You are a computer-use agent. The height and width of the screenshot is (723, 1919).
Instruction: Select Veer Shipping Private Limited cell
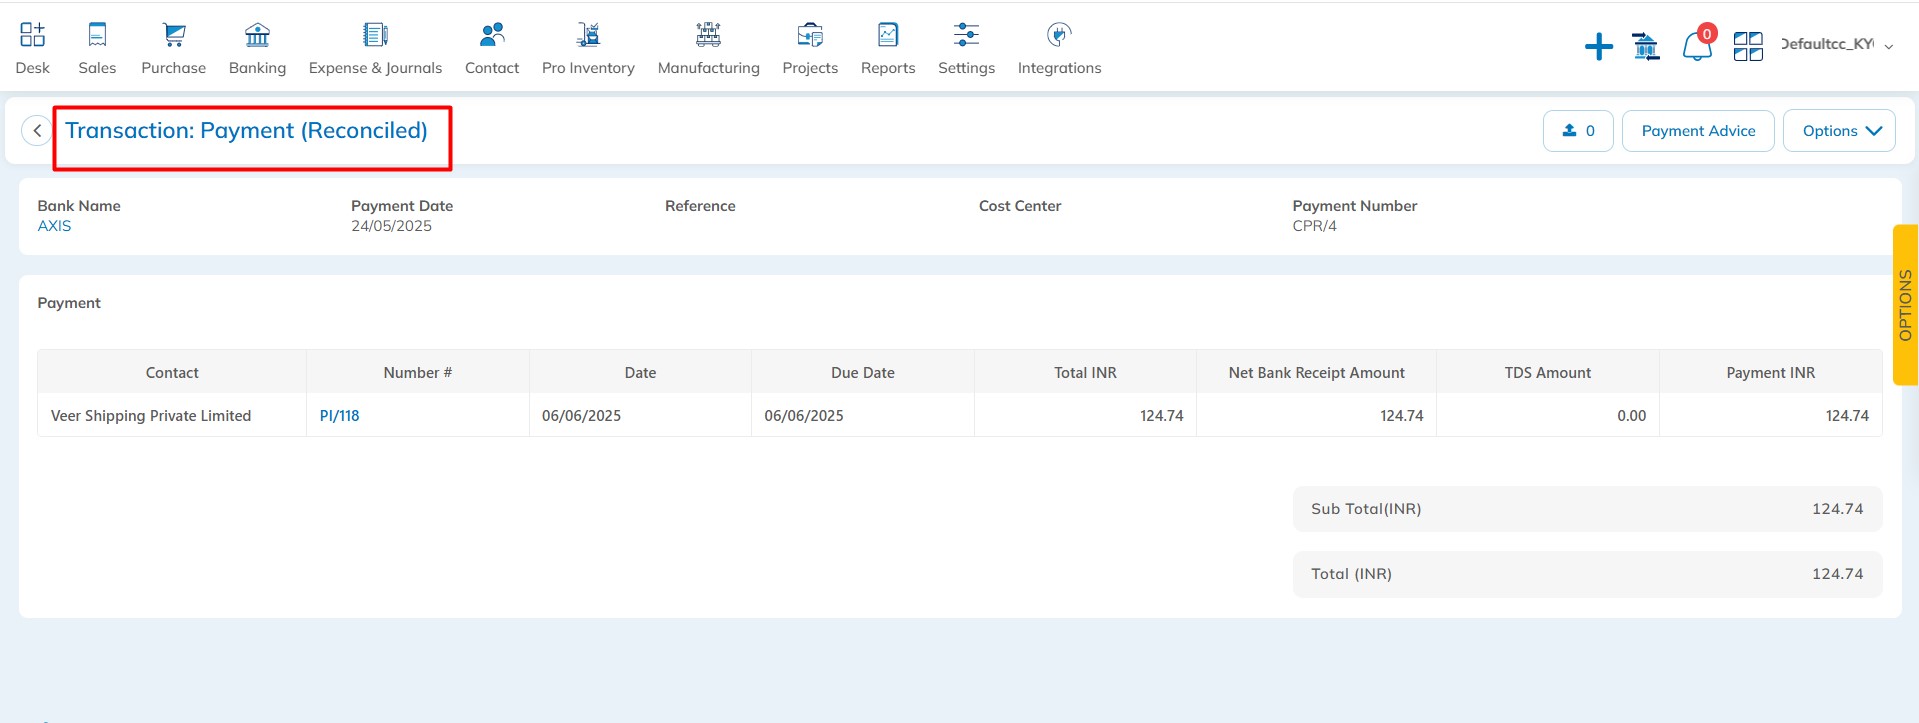click(x=172, y=416)
